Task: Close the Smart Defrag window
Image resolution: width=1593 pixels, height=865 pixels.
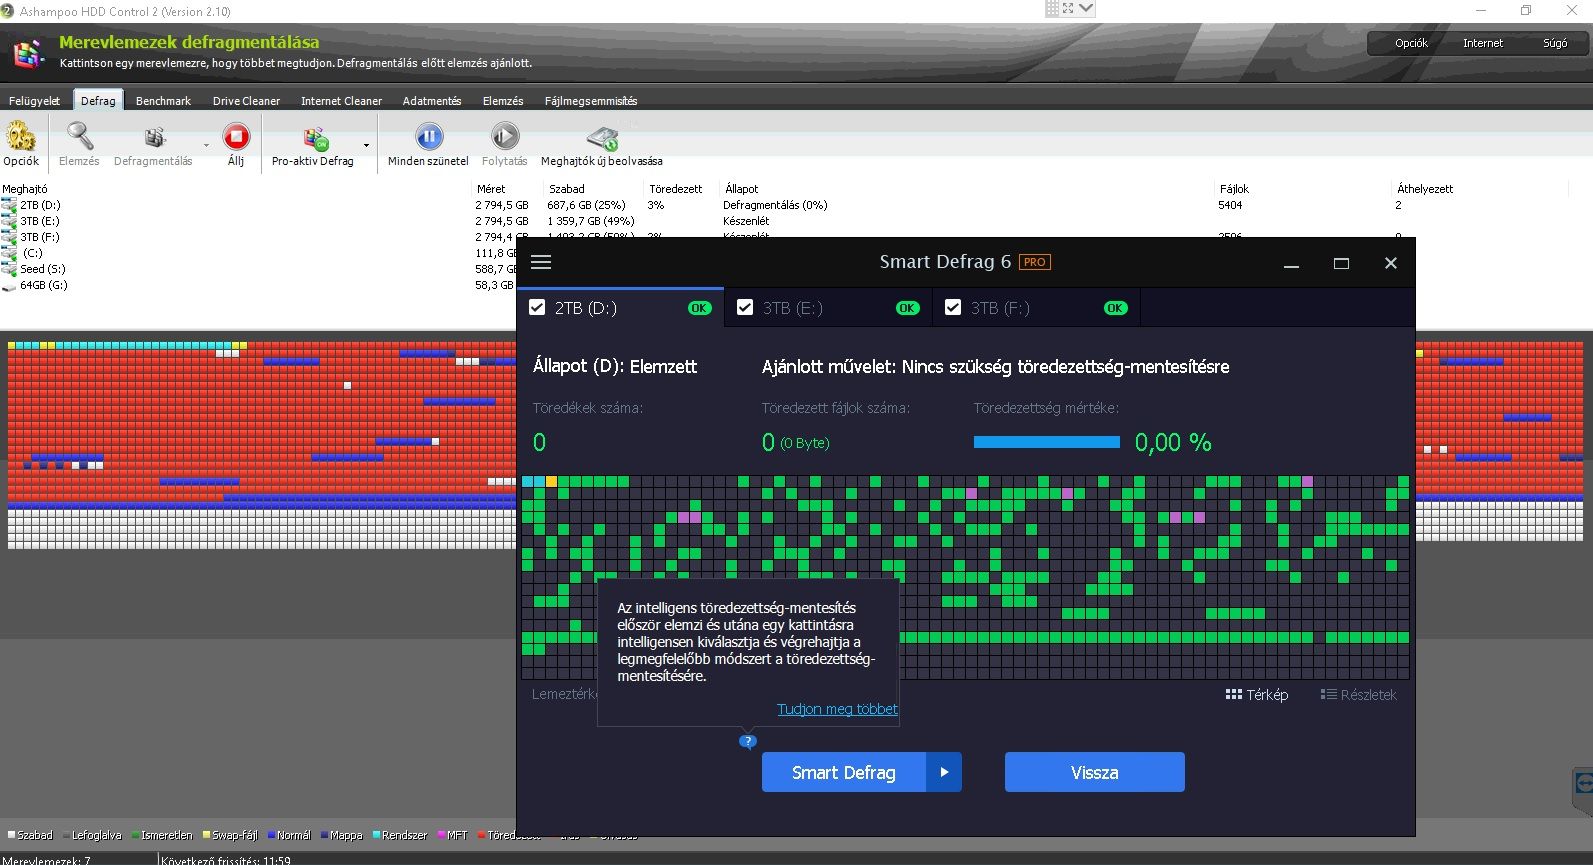Action: click(x=1390, y=263)
